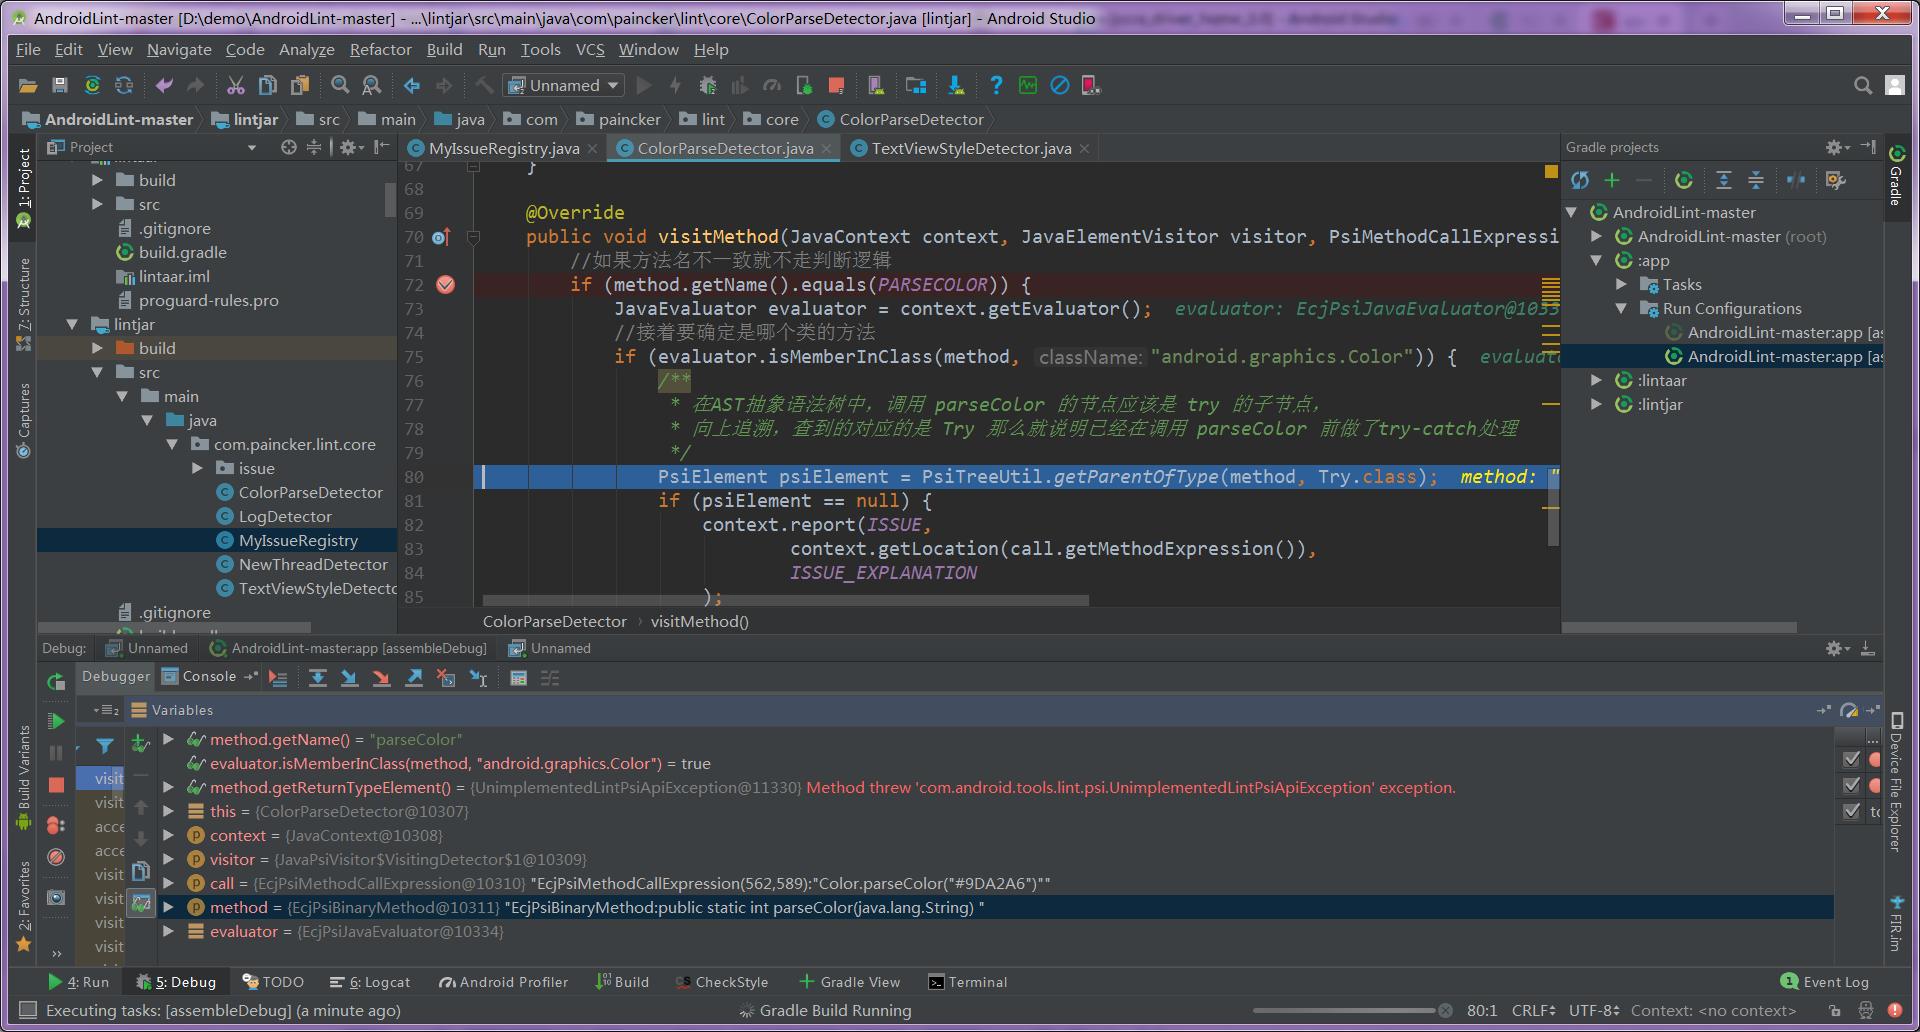Toggle second breakpoint checkbox in Debug panel
The width and height of the screenshot is (1920, 1032).
point(1851,786)
